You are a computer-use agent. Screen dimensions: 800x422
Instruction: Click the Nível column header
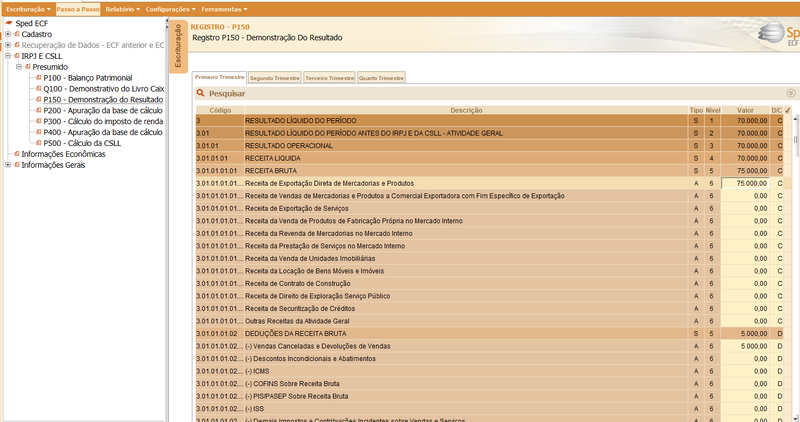(713, 110)
